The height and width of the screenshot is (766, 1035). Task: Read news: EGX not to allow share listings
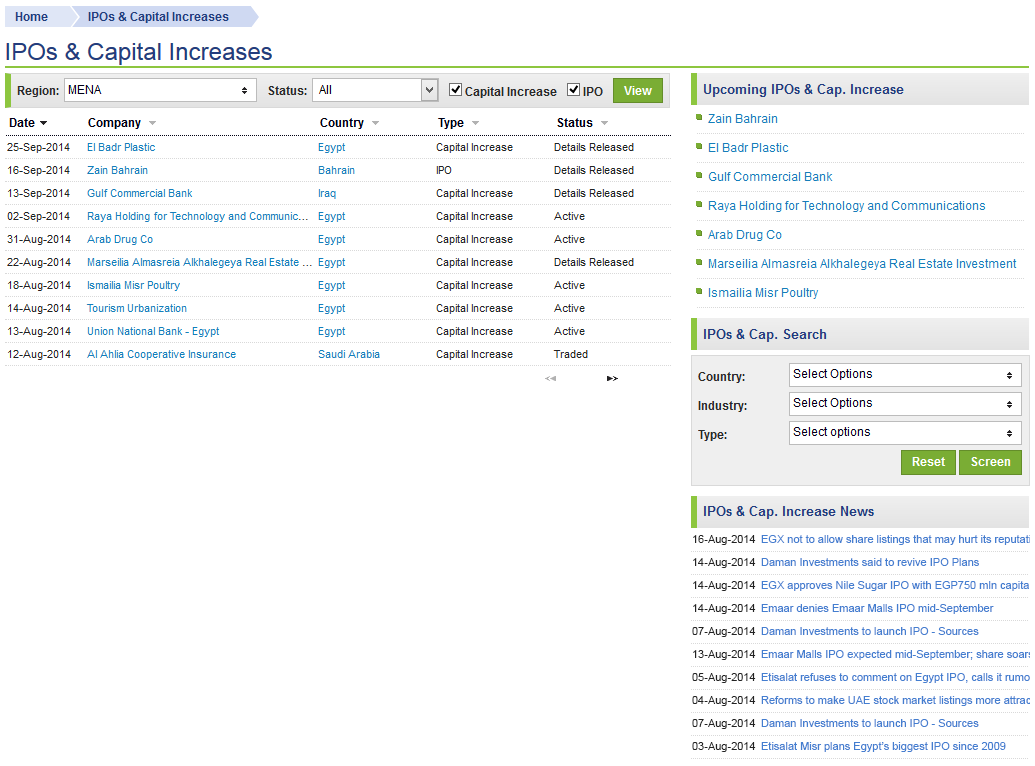click(894, 540)
